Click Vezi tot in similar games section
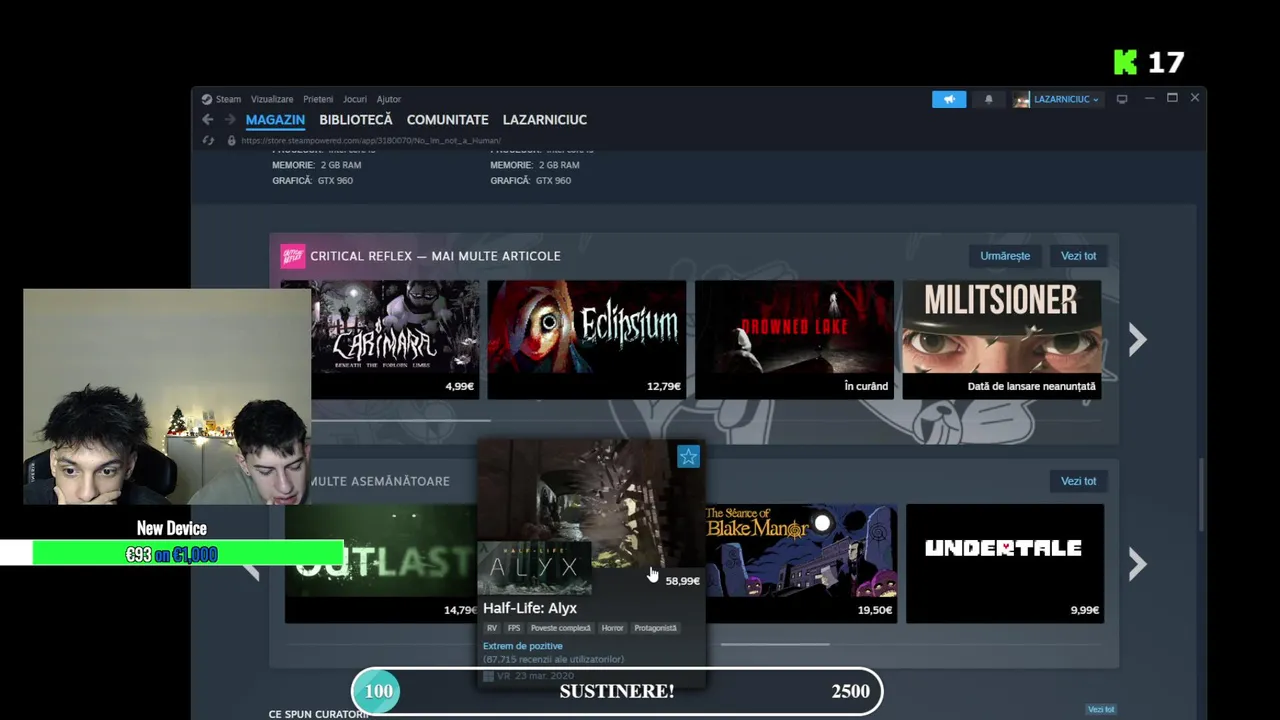Image resolution: width=1280 pixels, height=720 pixels. 1078,481
